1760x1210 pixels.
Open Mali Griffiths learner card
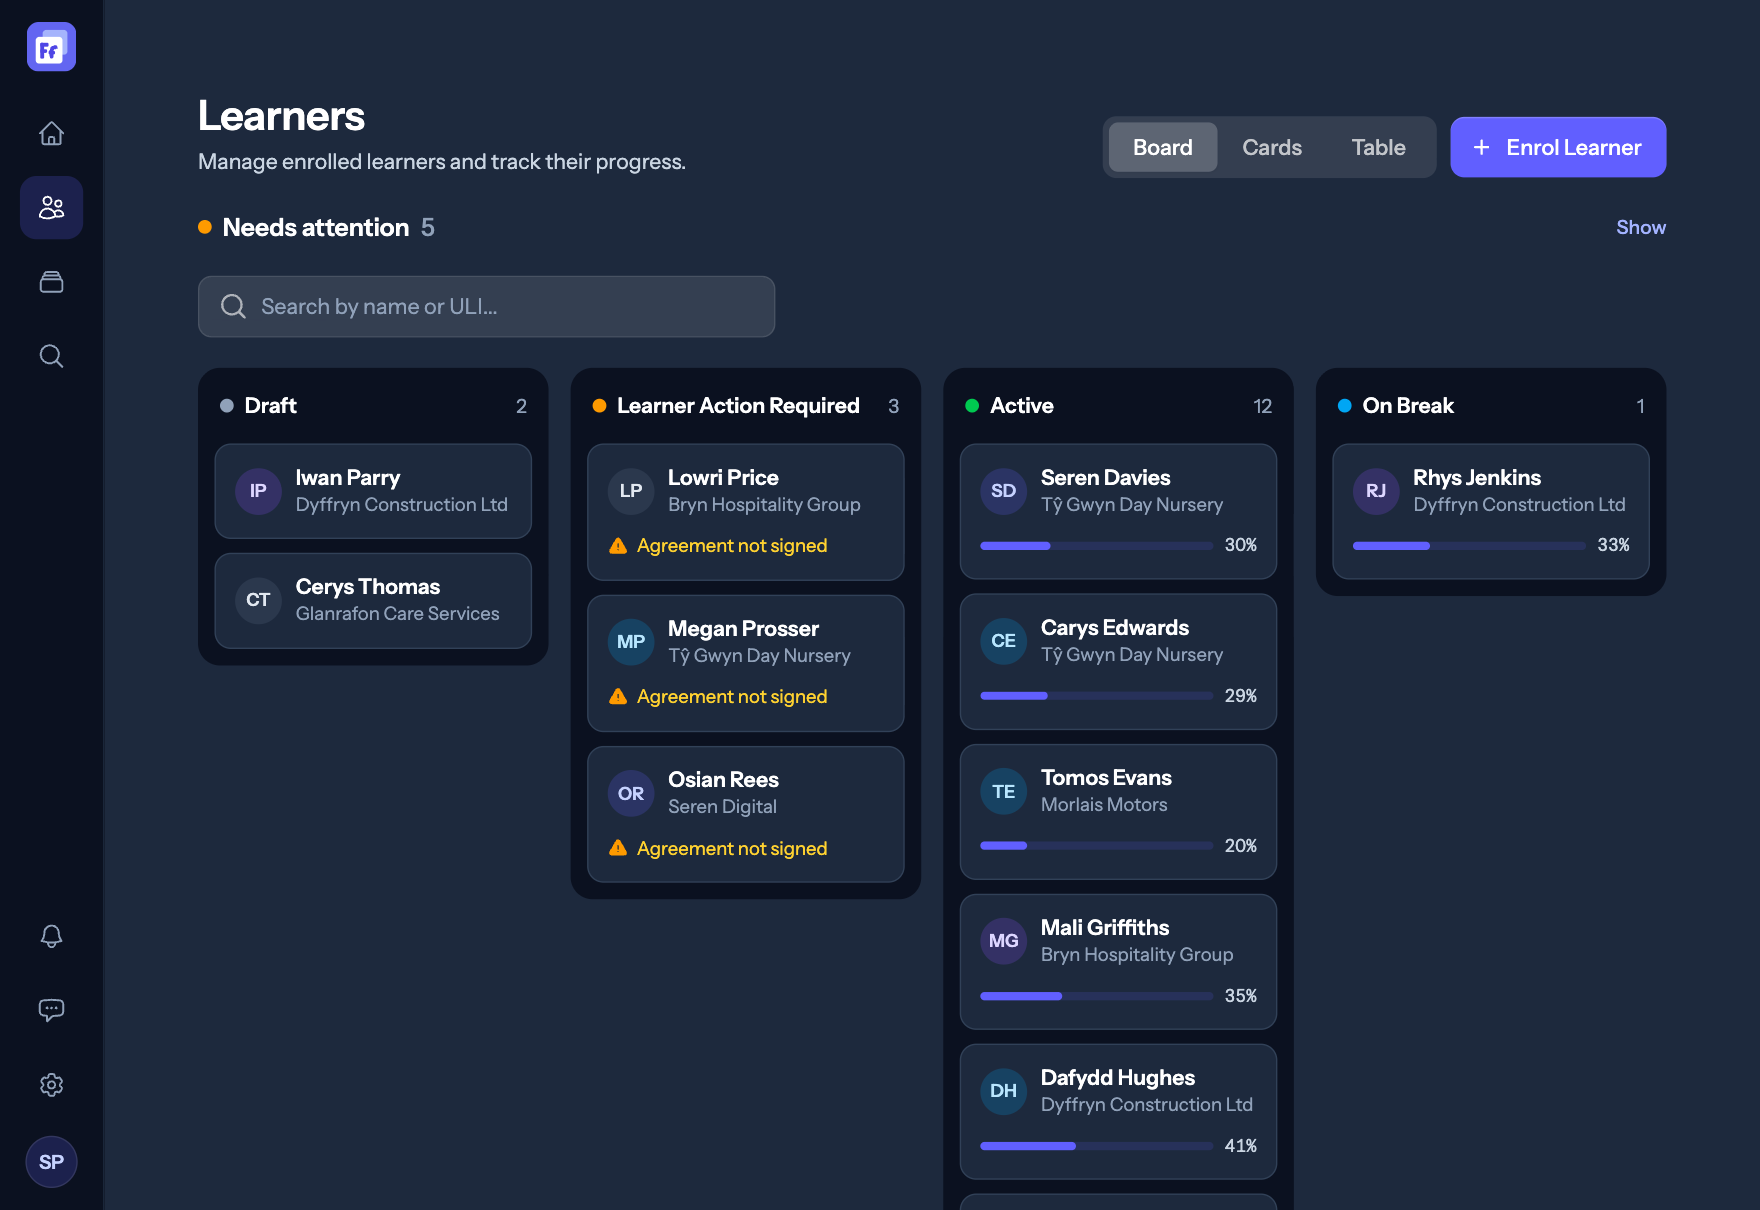(1118, 962)
